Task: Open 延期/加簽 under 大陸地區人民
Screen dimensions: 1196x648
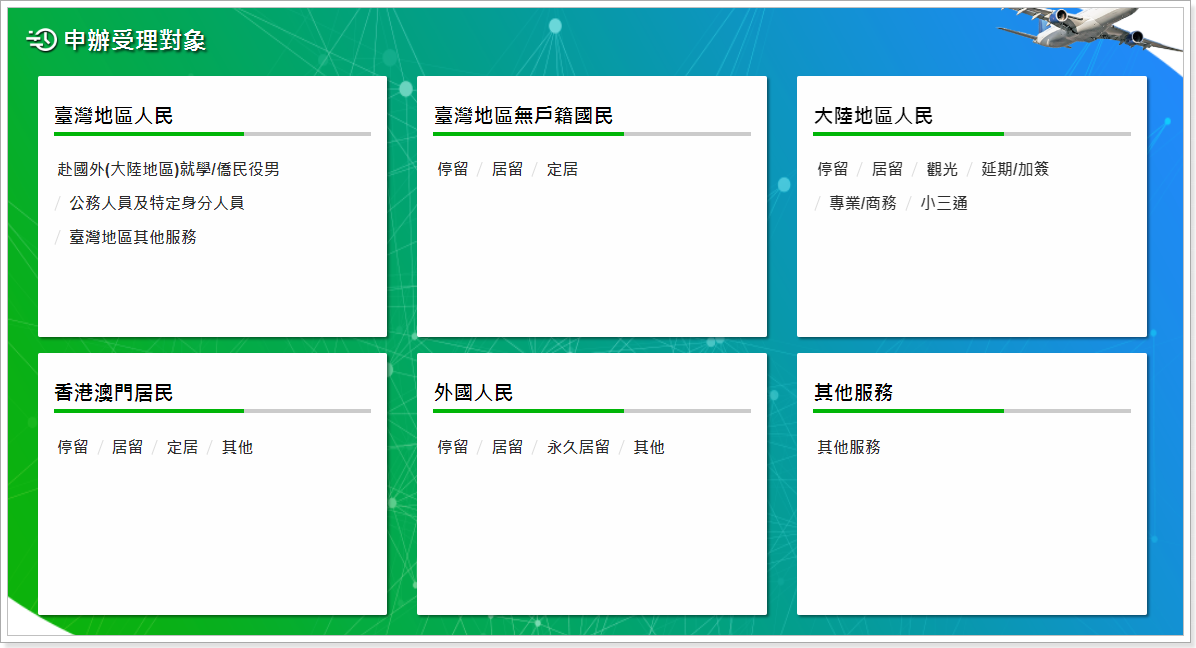Action: tap(1014, 170)
